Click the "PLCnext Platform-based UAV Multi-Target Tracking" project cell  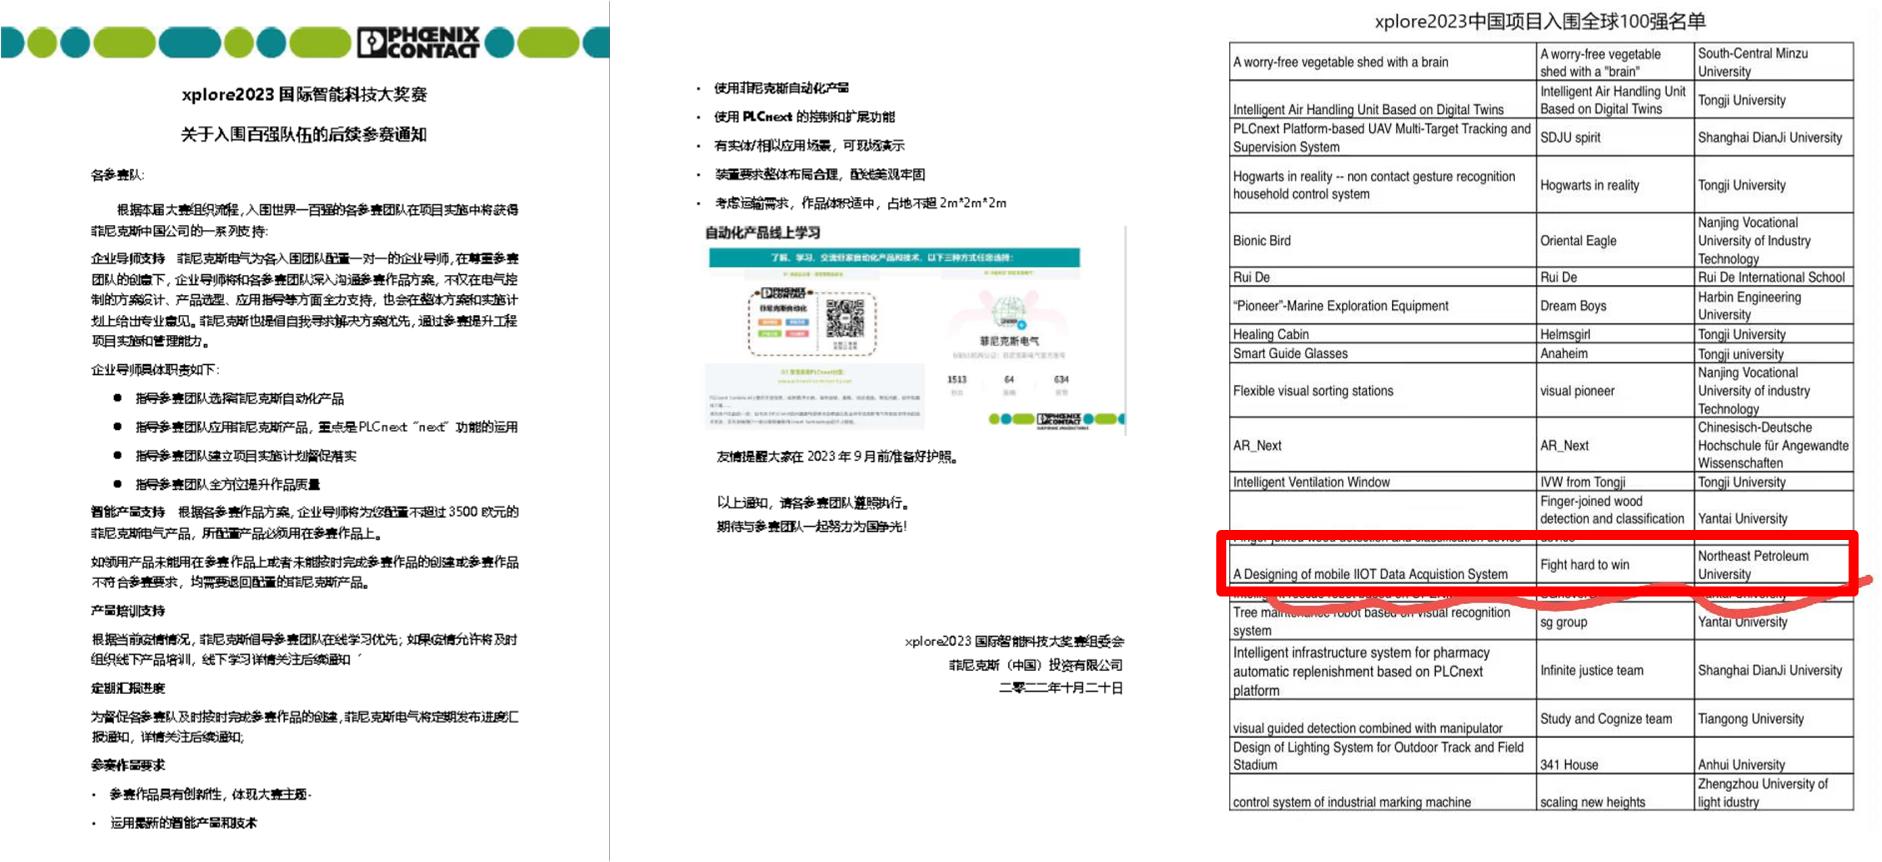click(1383, 138)
